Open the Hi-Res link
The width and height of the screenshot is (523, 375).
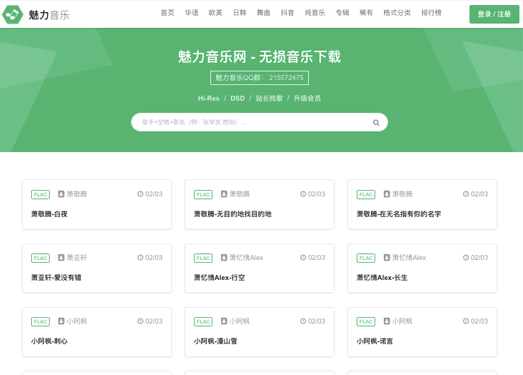(208, 98)
